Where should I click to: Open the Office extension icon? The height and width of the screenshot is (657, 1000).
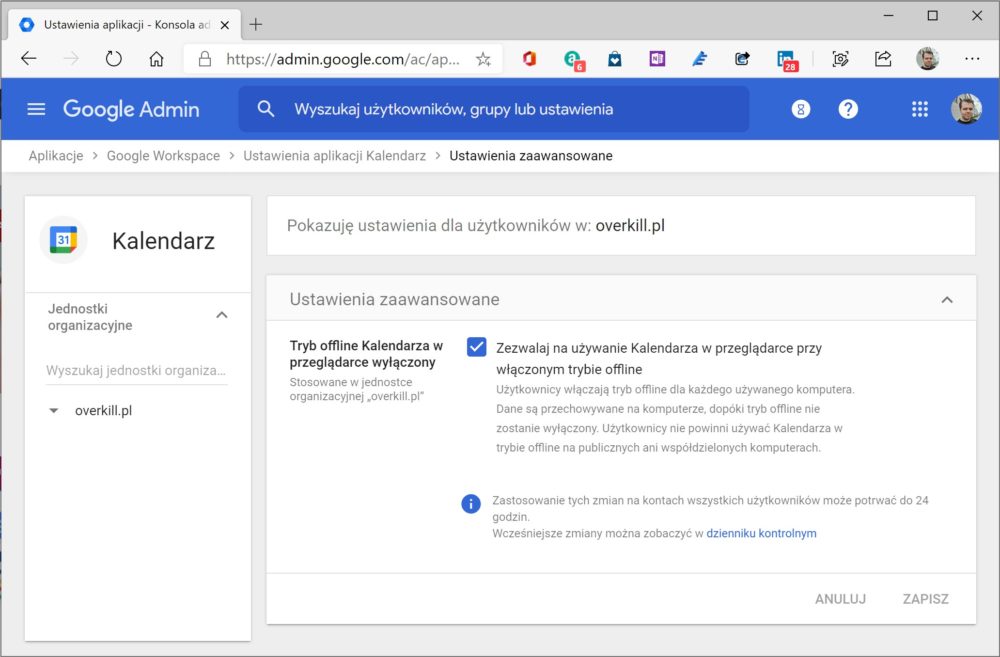(529, 59)
